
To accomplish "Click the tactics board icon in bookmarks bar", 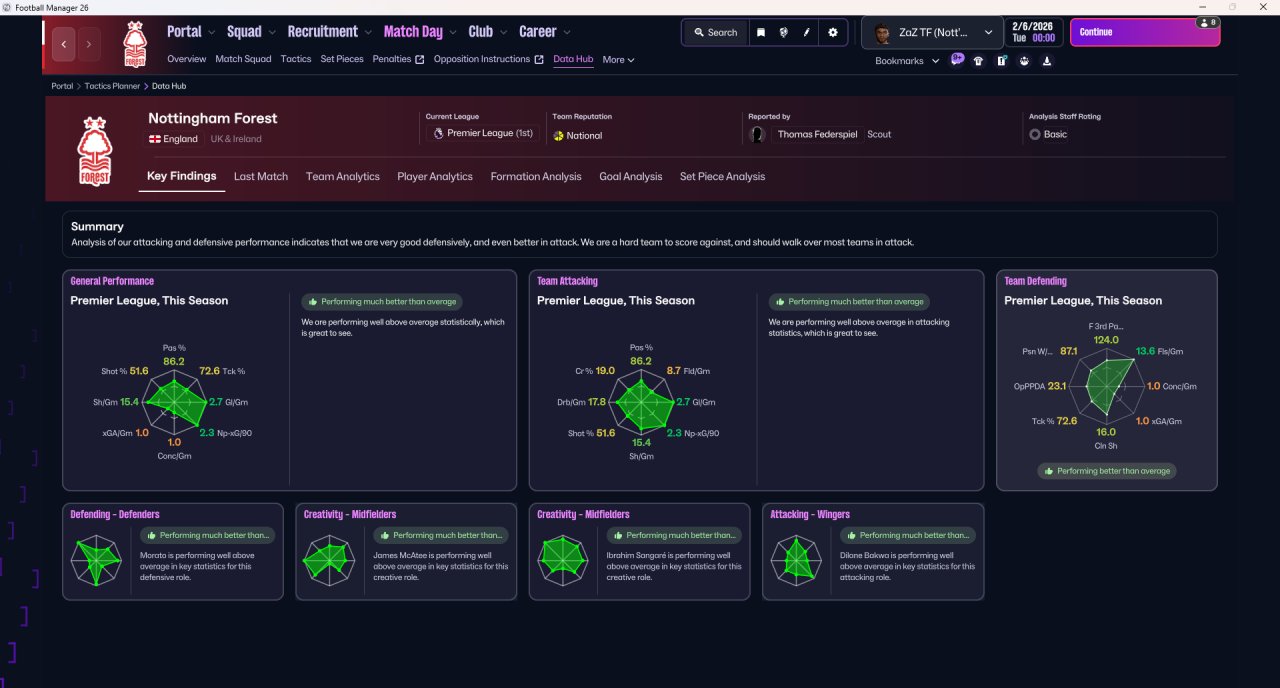I will tap(1001, 60).
